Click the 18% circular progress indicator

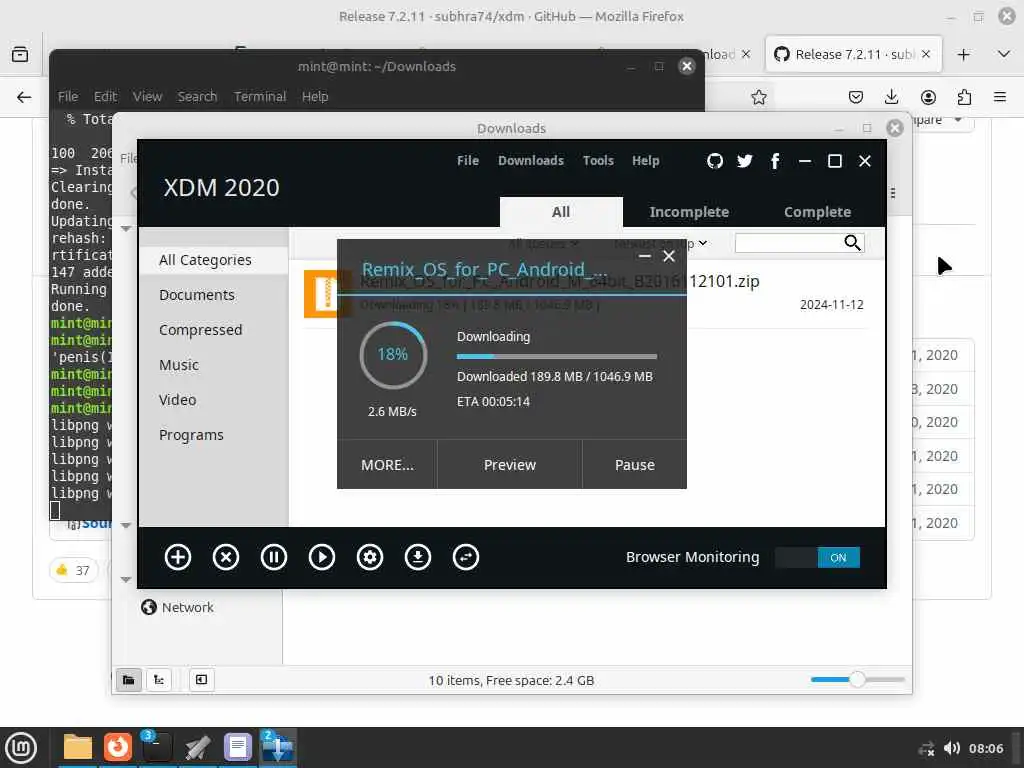[392, 355]
